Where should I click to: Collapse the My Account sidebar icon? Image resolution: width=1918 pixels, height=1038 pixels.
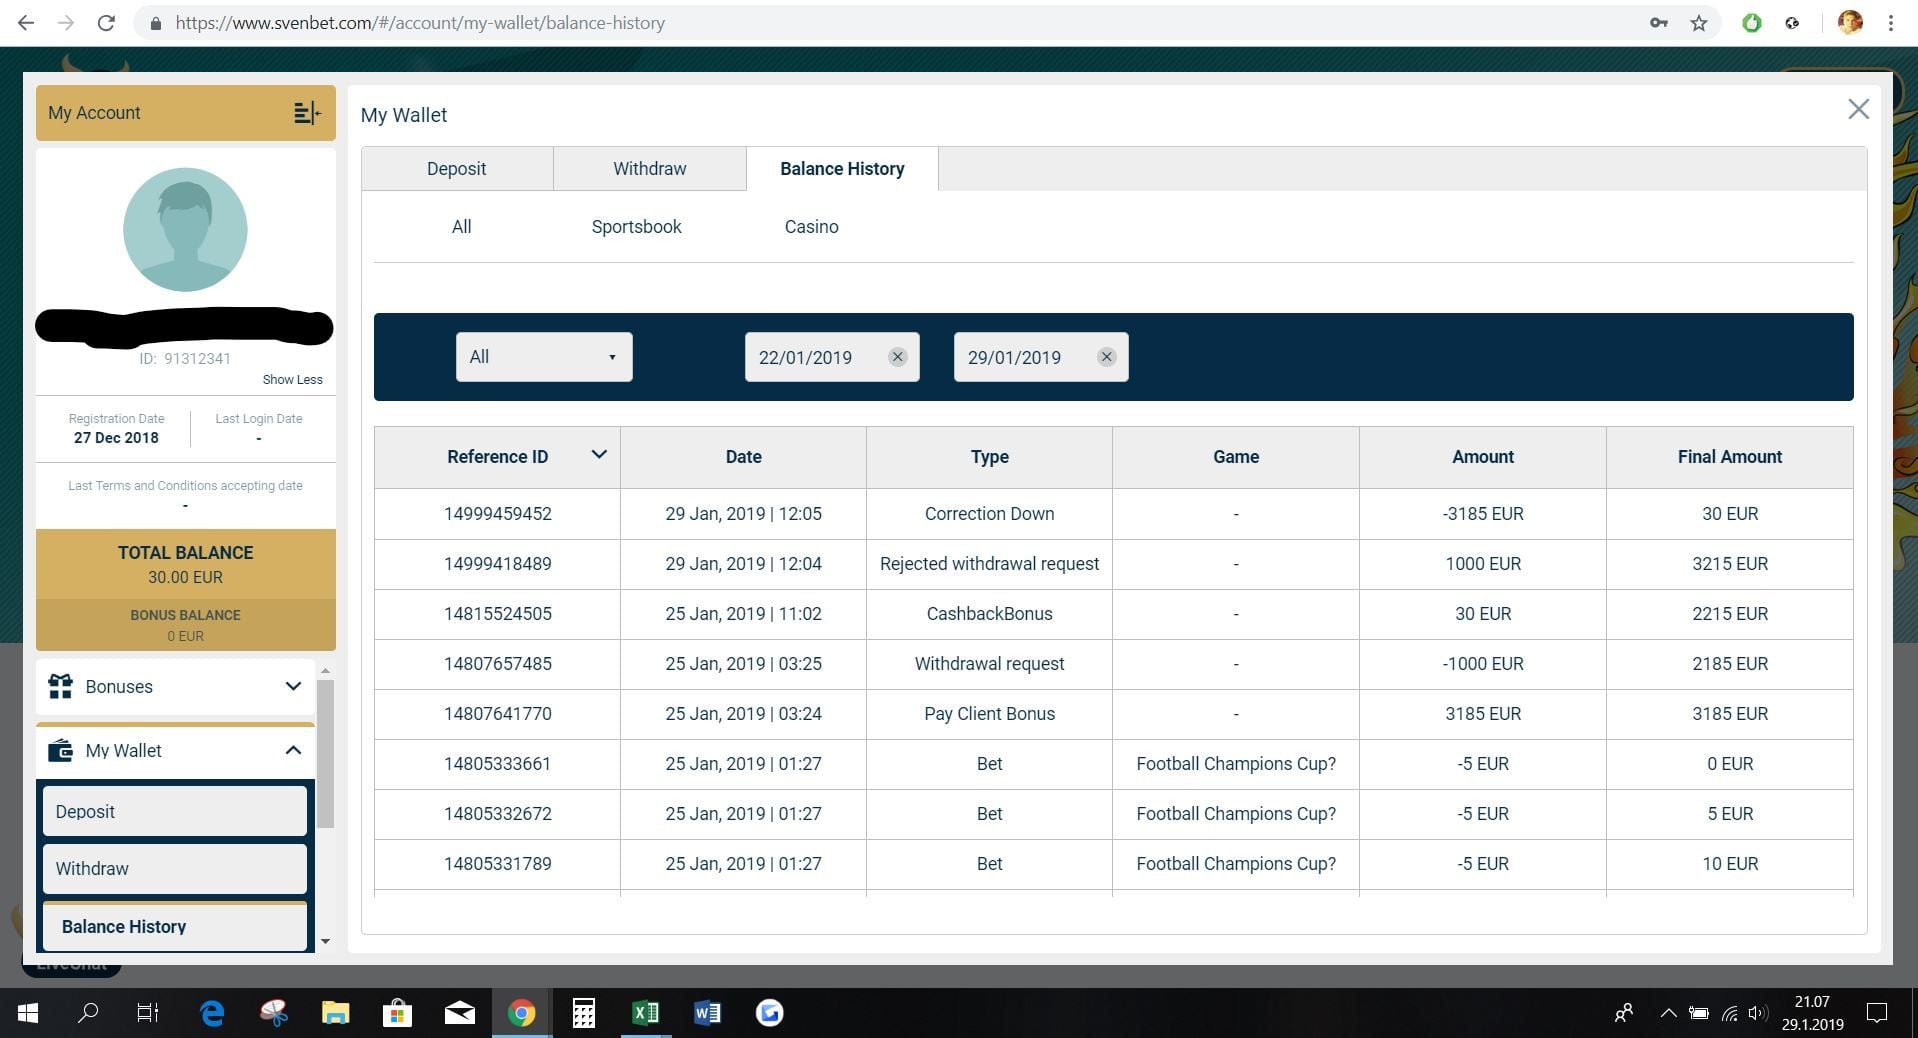(307, 113)
